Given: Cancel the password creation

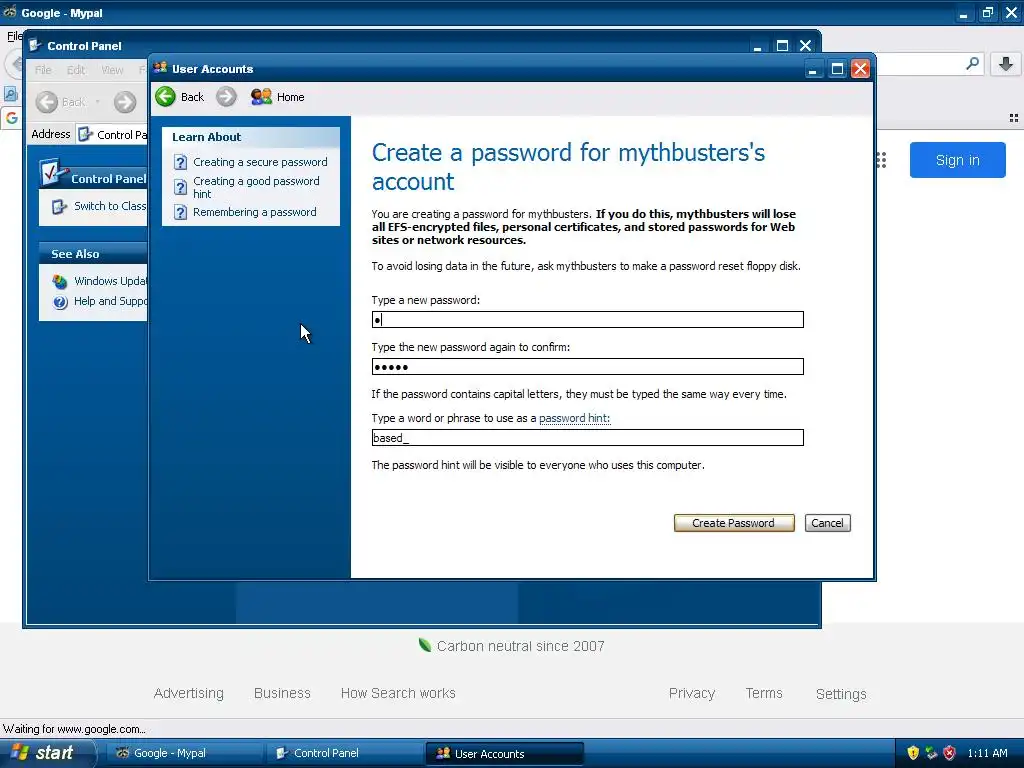Looking at the screenshot, I should click(x=827, y=523).
